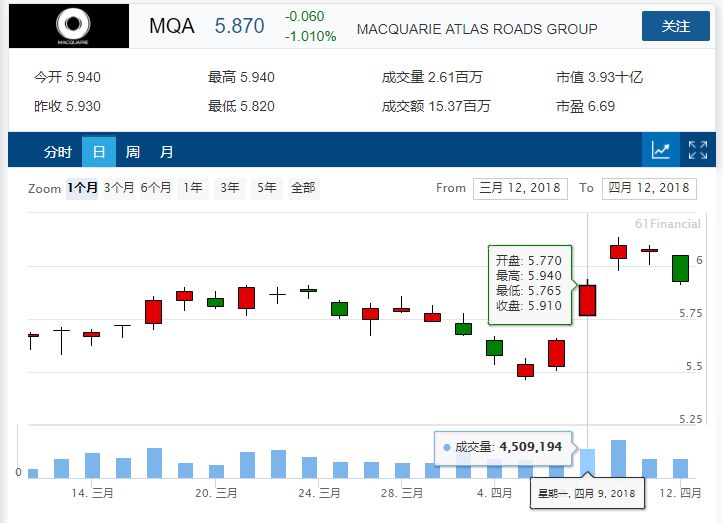
Task: Switch to 分时 intraday tab
Action: (x=58, y=152)
